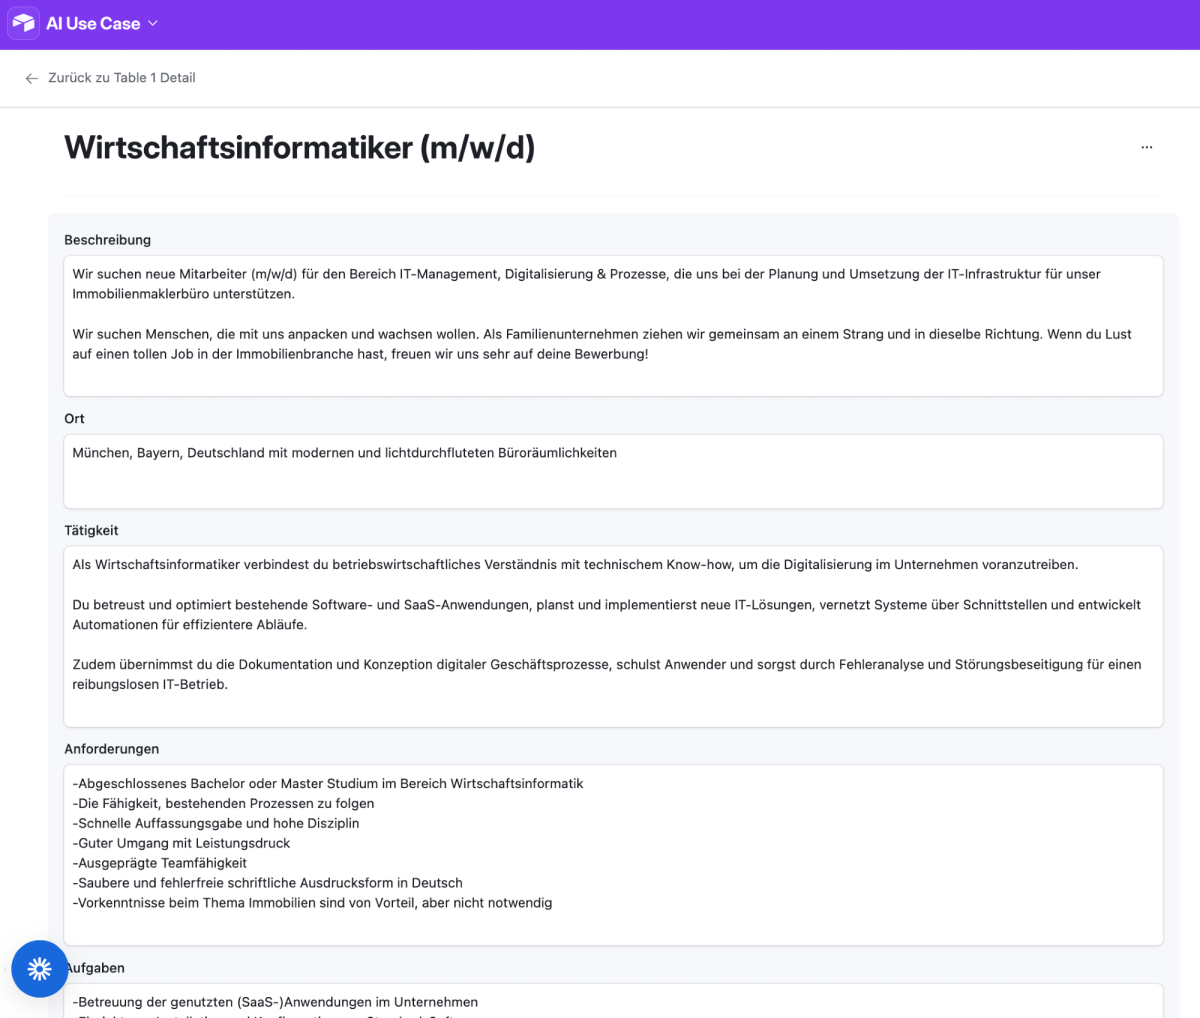Screen dimensions: 1200x1018
Task: Click the back arrow icon
Action: coord(32,78)
